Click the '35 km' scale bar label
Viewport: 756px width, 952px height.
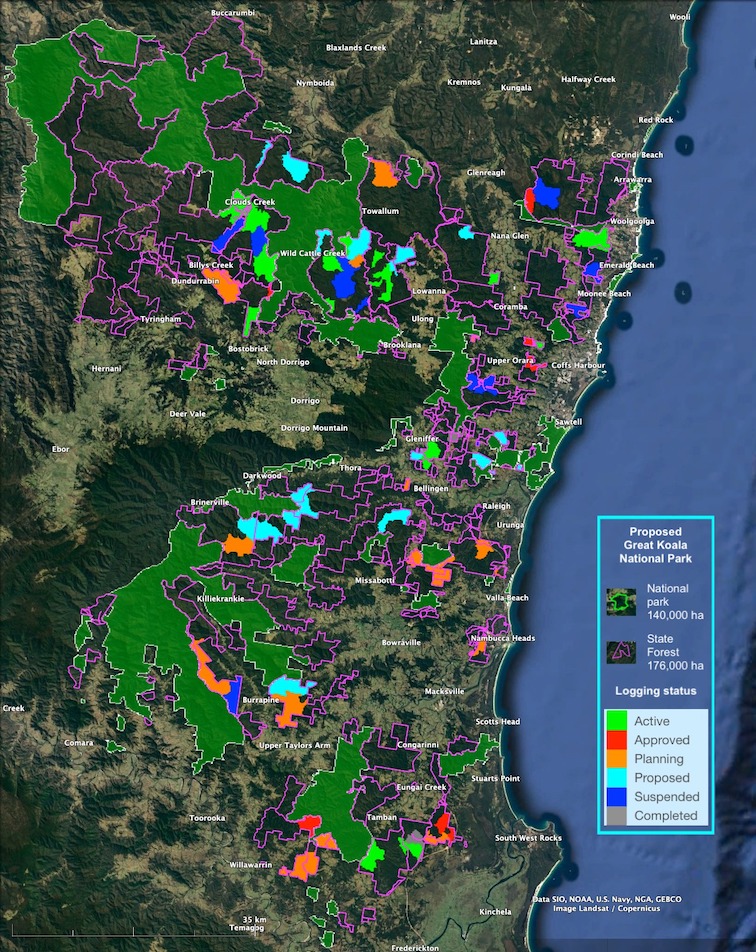(254, 919)
